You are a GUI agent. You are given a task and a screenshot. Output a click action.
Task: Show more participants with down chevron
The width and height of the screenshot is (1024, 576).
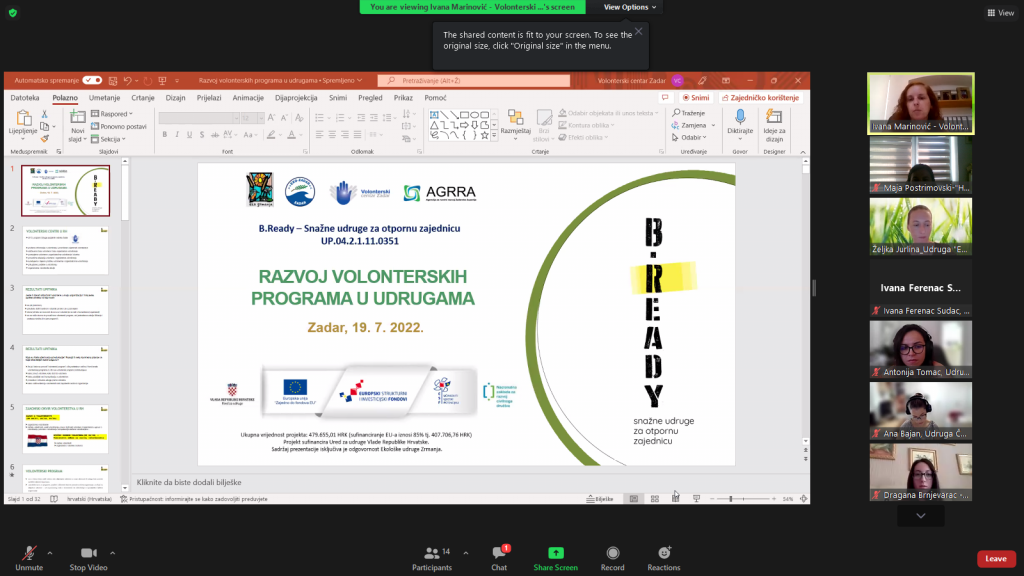point(921,516)
